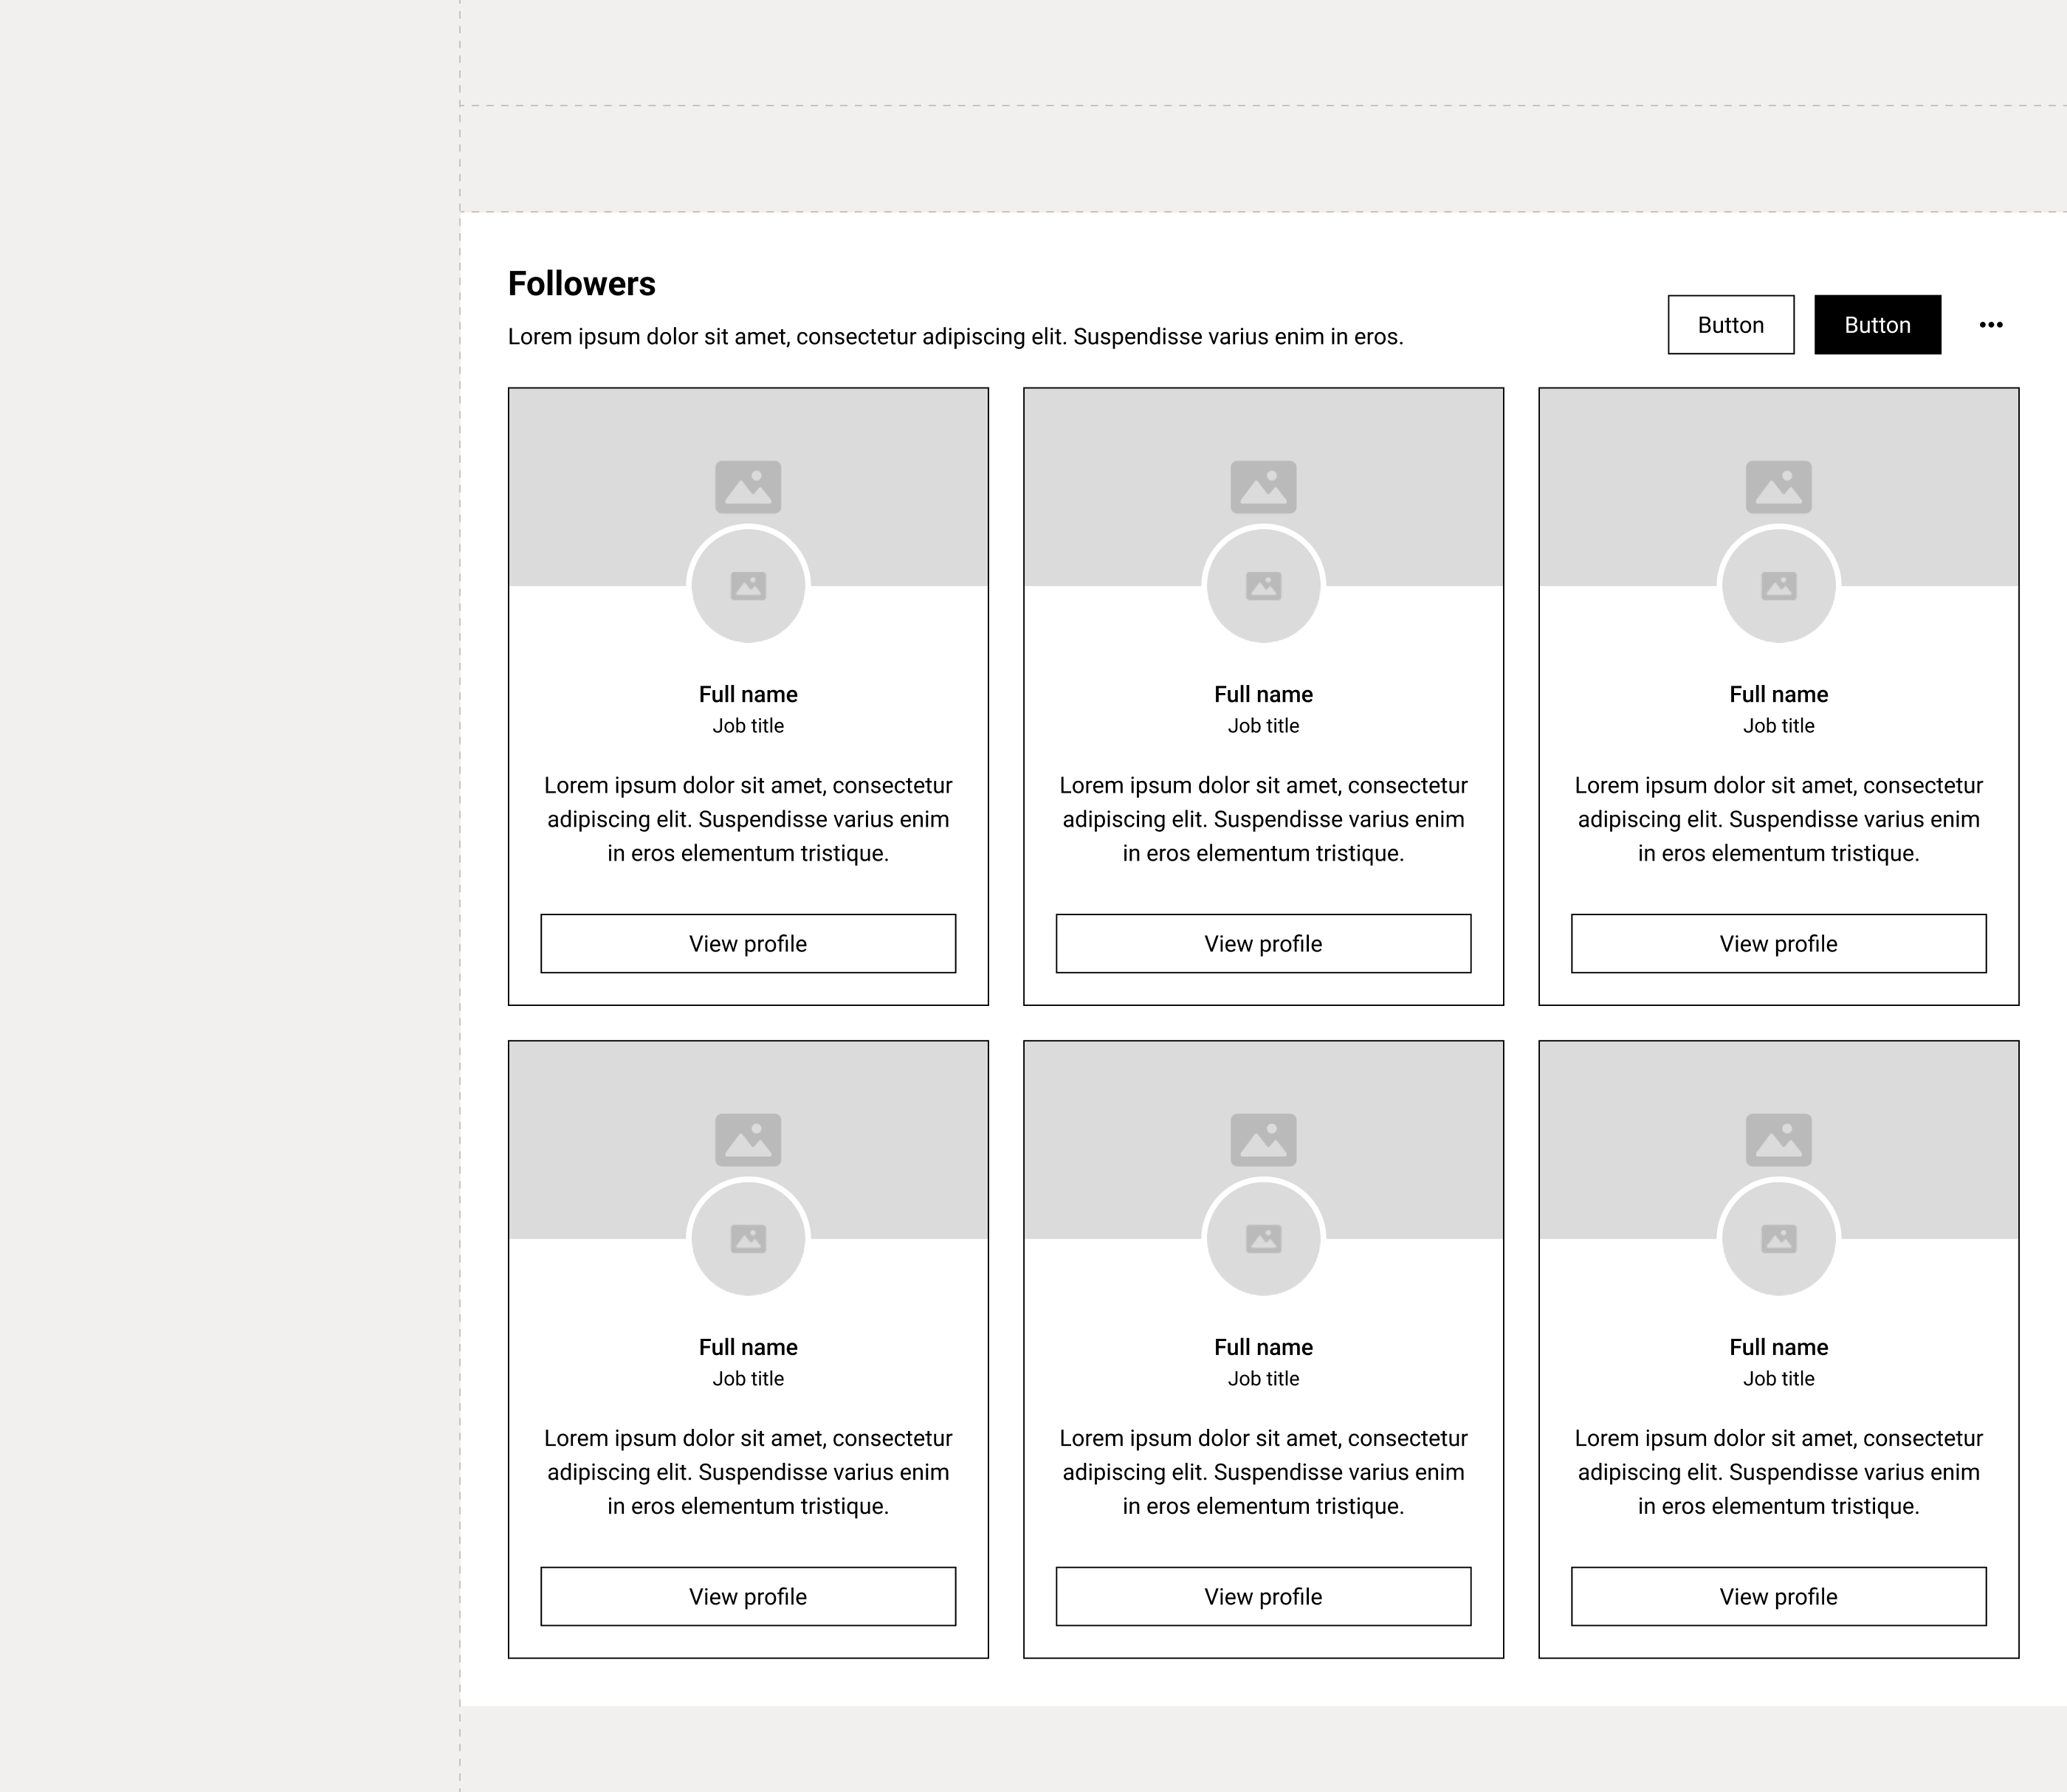Click the Lorem ipsum bio on bottom-middle card
Viewport: 2067px width, 1792px height.
pos(1263,1472)
